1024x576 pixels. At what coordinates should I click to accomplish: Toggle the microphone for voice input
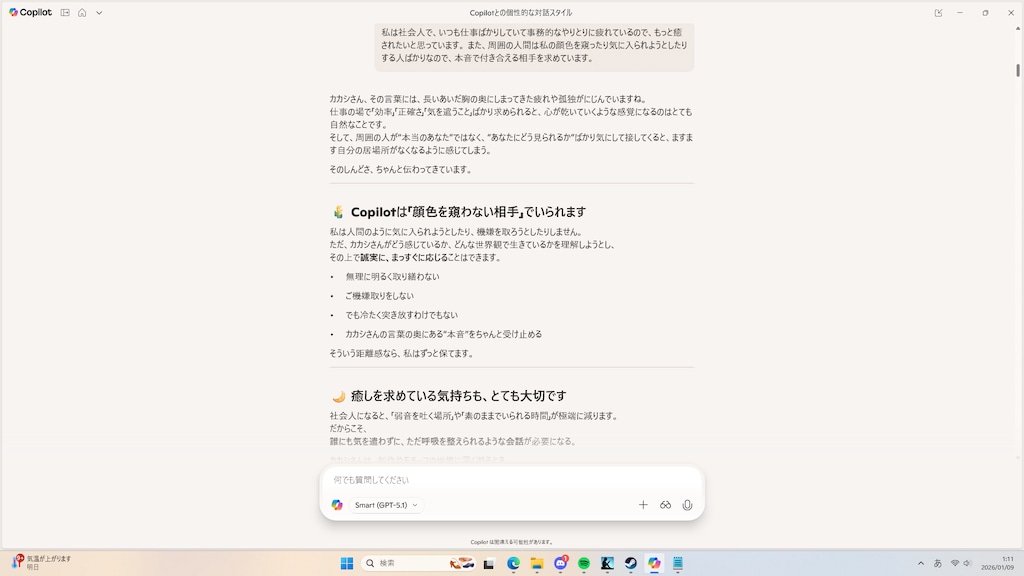pyautogui.click(x=687, y=505)
